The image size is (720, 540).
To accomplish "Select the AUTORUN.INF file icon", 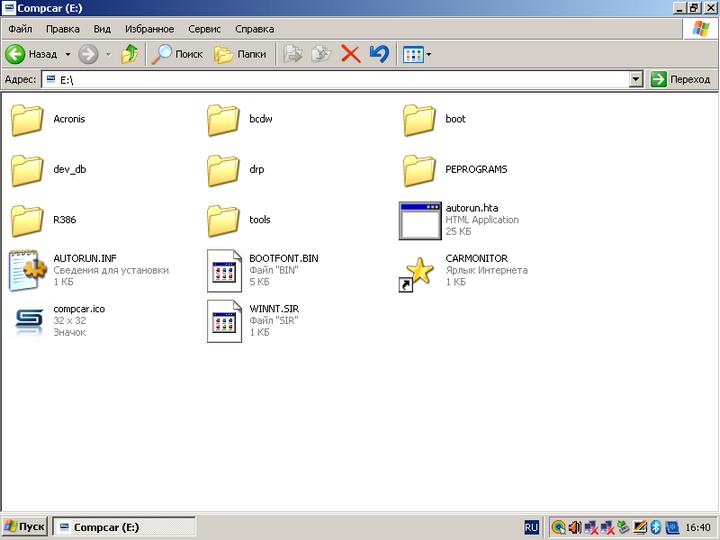I will point(27,270).
